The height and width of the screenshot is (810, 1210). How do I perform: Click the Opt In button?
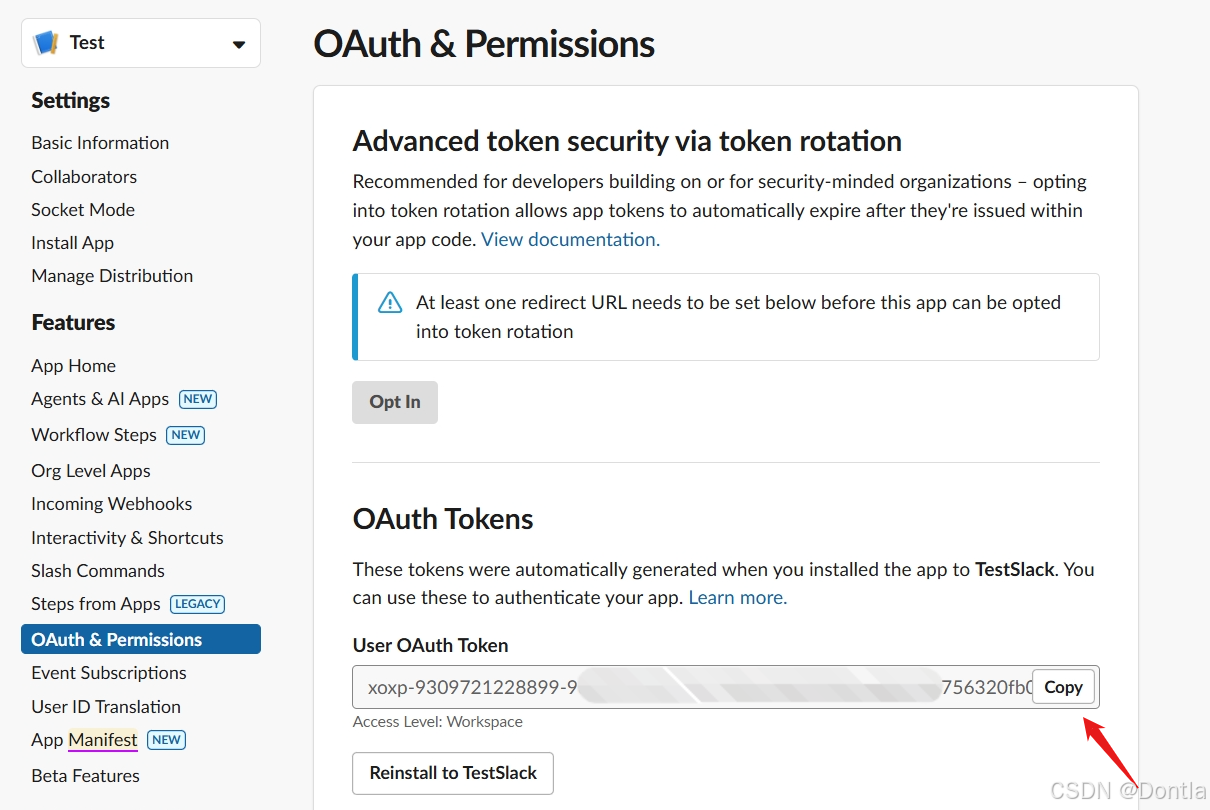[395, 402]
